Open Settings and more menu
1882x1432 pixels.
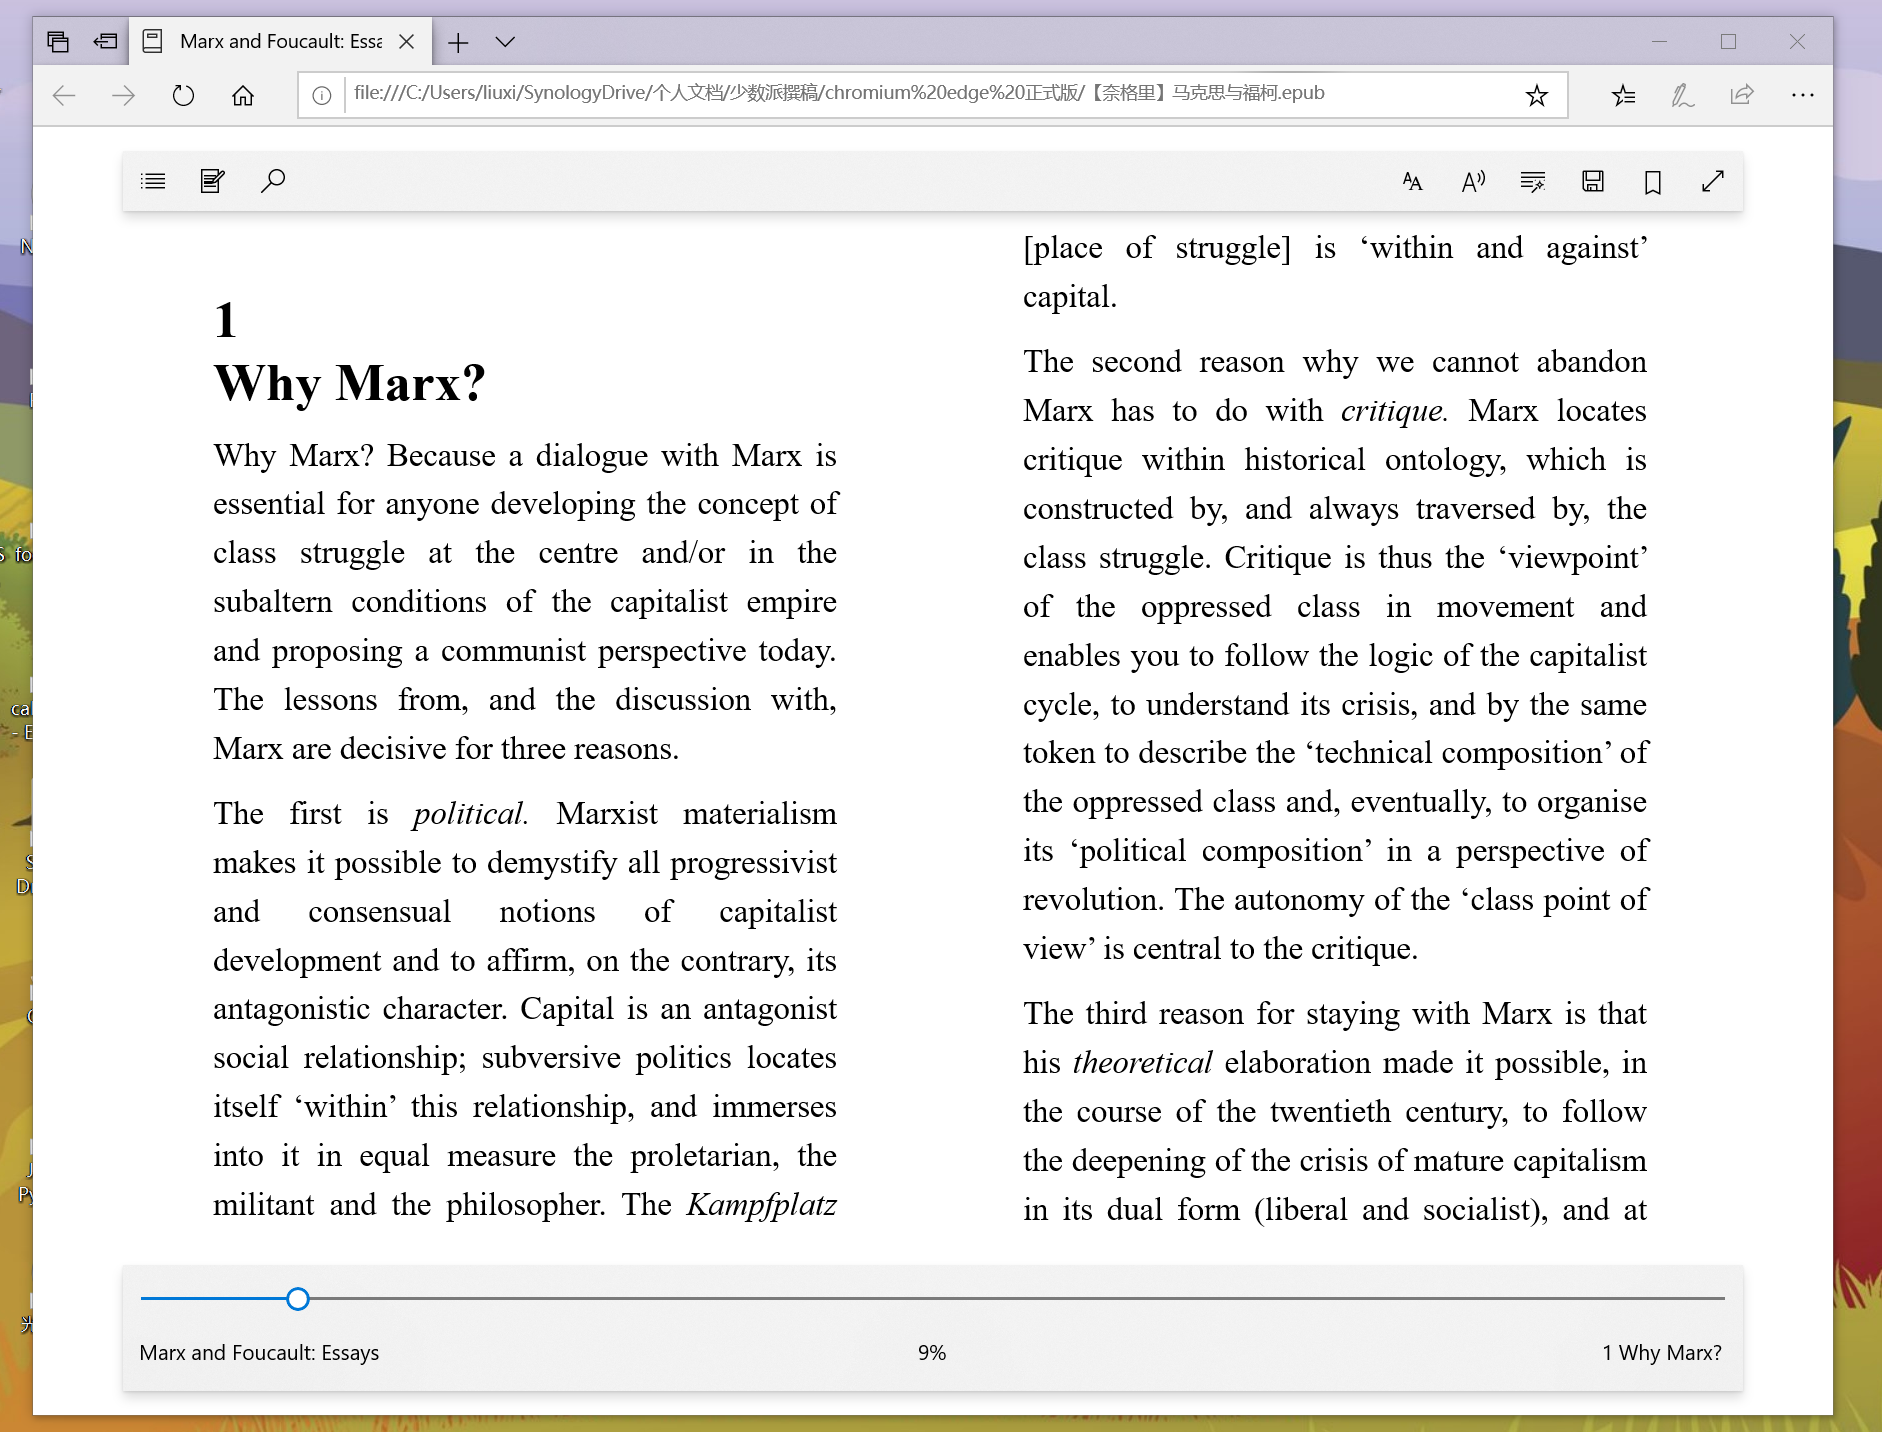point(1803,95)
